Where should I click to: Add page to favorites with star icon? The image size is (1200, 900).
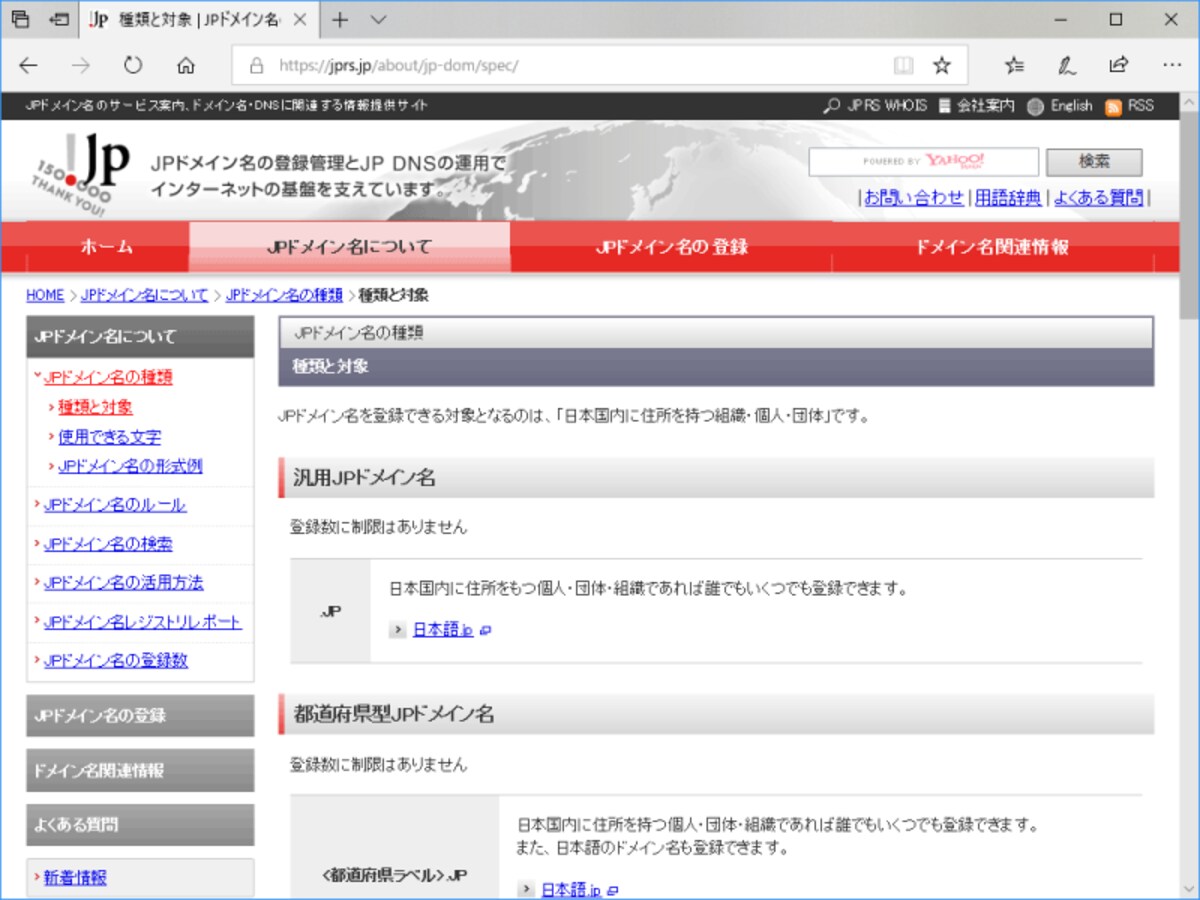941,65
